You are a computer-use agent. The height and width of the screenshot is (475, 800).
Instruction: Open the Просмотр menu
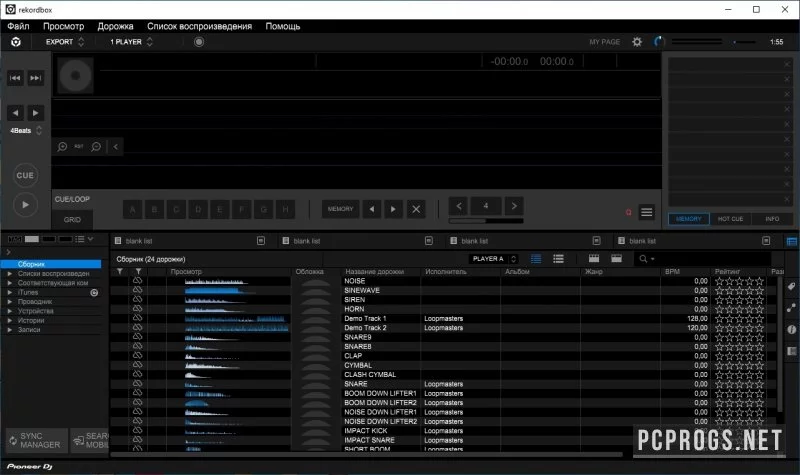(63, 27)
